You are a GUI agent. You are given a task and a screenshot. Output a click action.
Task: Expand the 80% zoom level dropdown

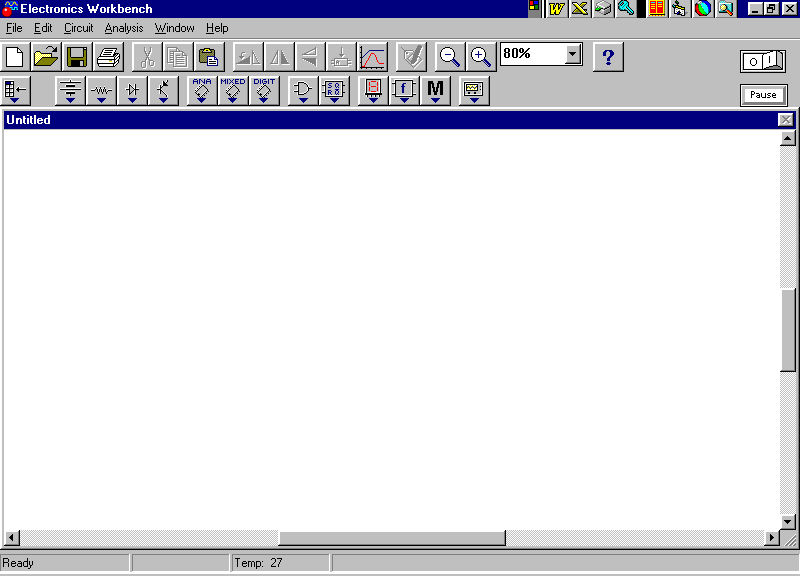[x=573, y=54]
